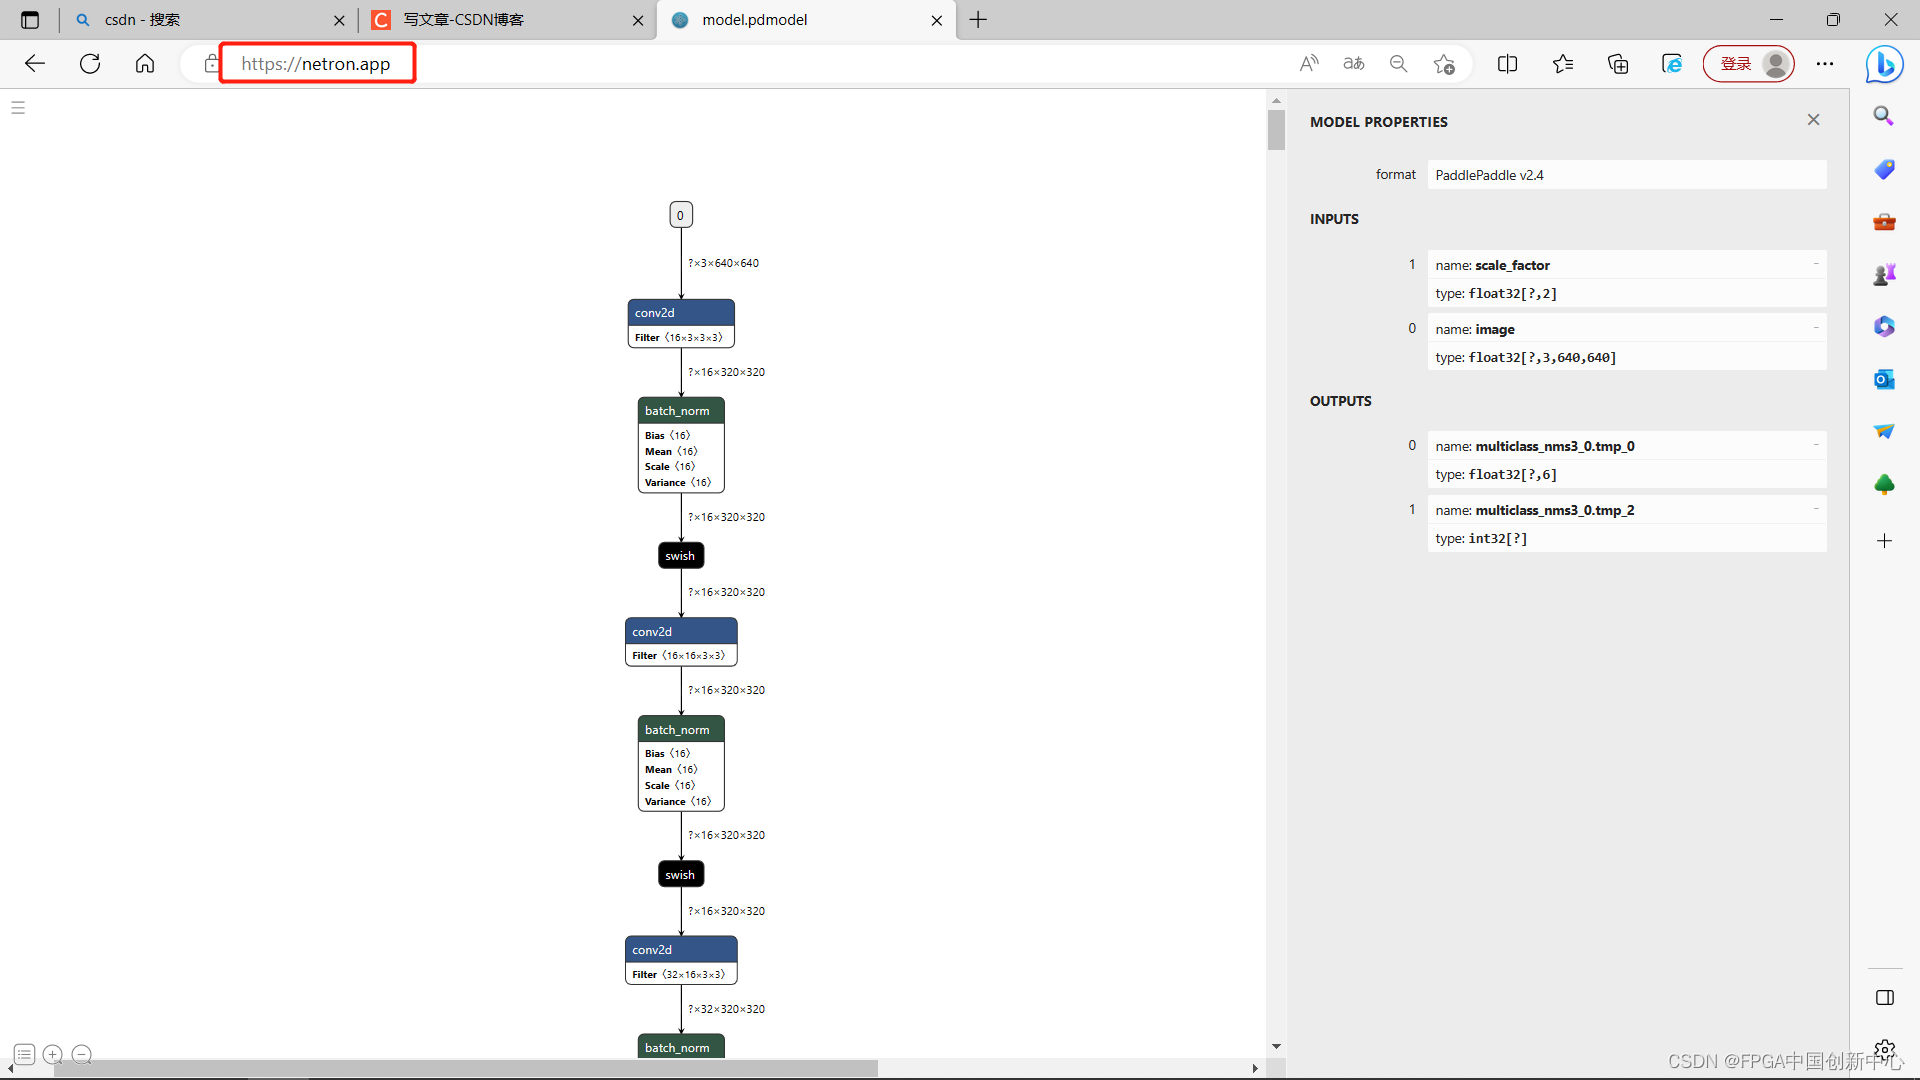Click the browser zoom-out magnifier icon
Viewport: 1920px width, 1080px height.
[1399, 64]
